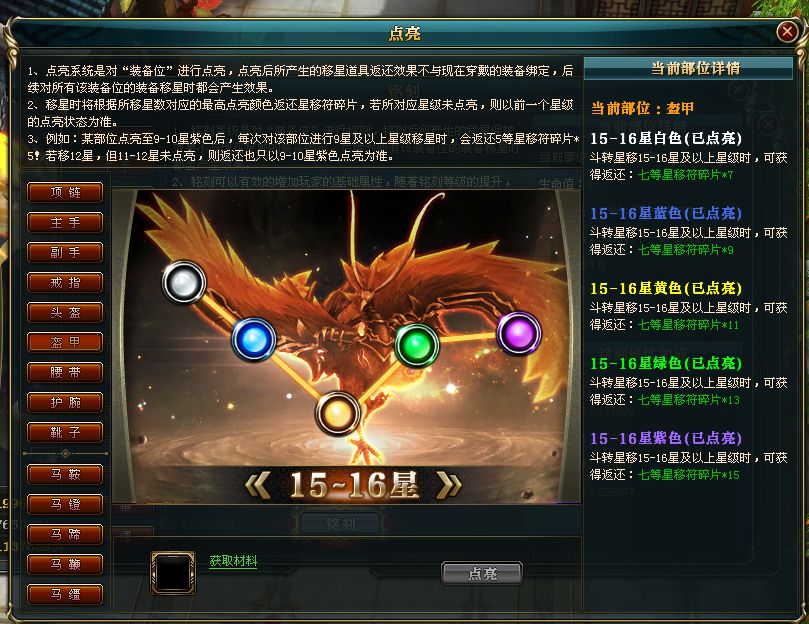This screenshot has height=624, width=809.
Task: Select the 主手 equipment slot
Action: (x=65, y=222)
